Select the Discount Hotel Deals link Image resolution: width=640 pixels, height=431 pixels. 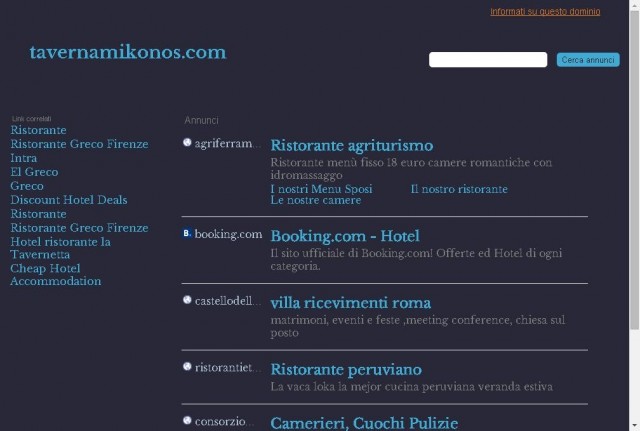pyautogui.click(x=69, y=200)
